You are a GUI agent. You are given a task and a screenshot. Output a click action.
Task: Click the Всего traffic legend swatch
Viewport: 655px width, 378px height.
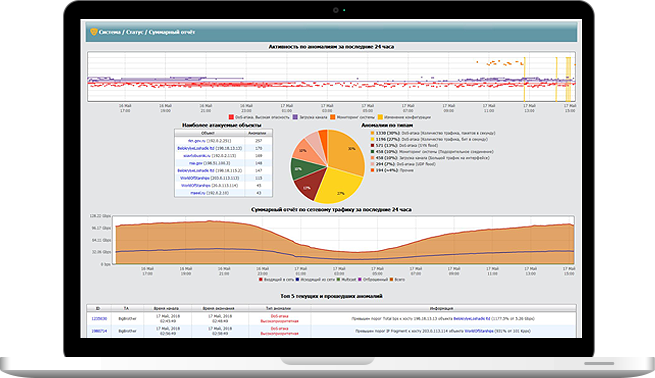391,279
